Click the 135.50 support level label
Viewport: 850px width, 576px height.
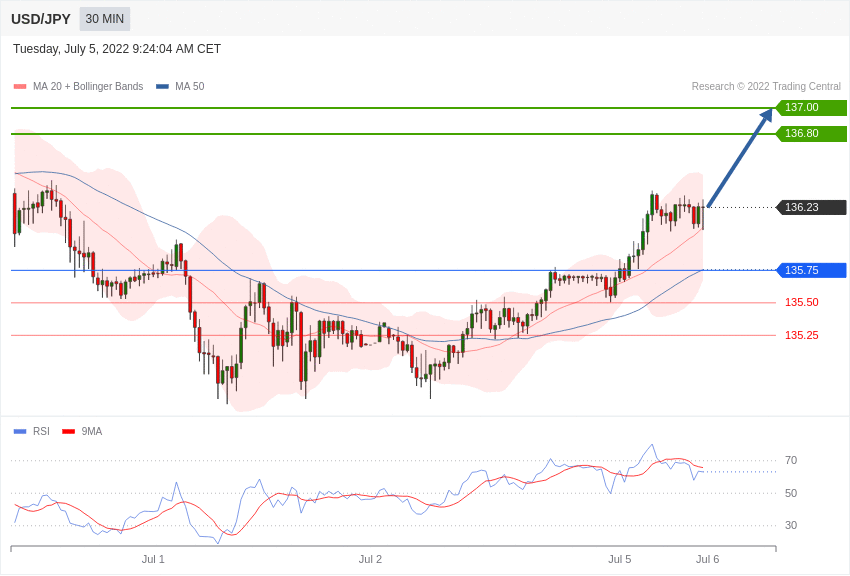[x=801, y=302]
